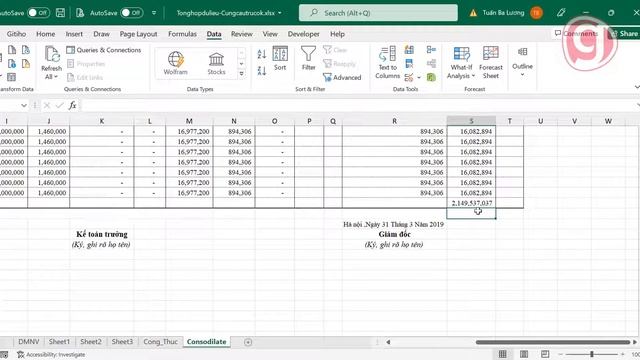Viewport: 640px width, 360px height.
Task: Open the Sort dialog
Action: point(280,58)
